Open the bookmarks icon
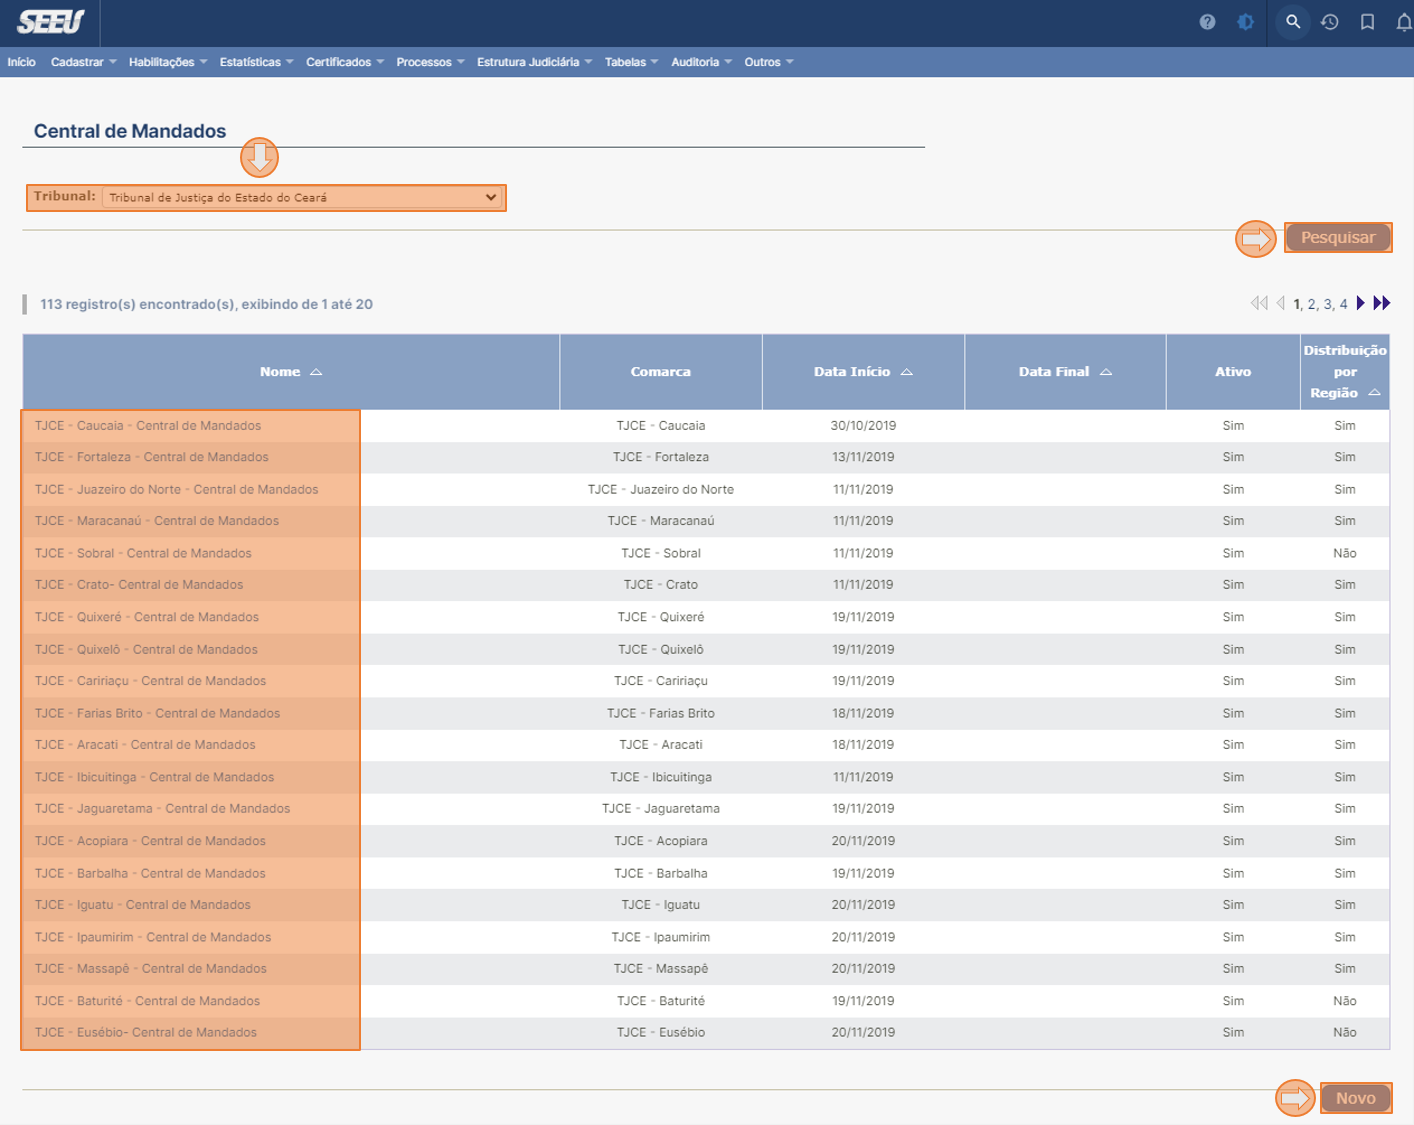 pos(1367,22)
